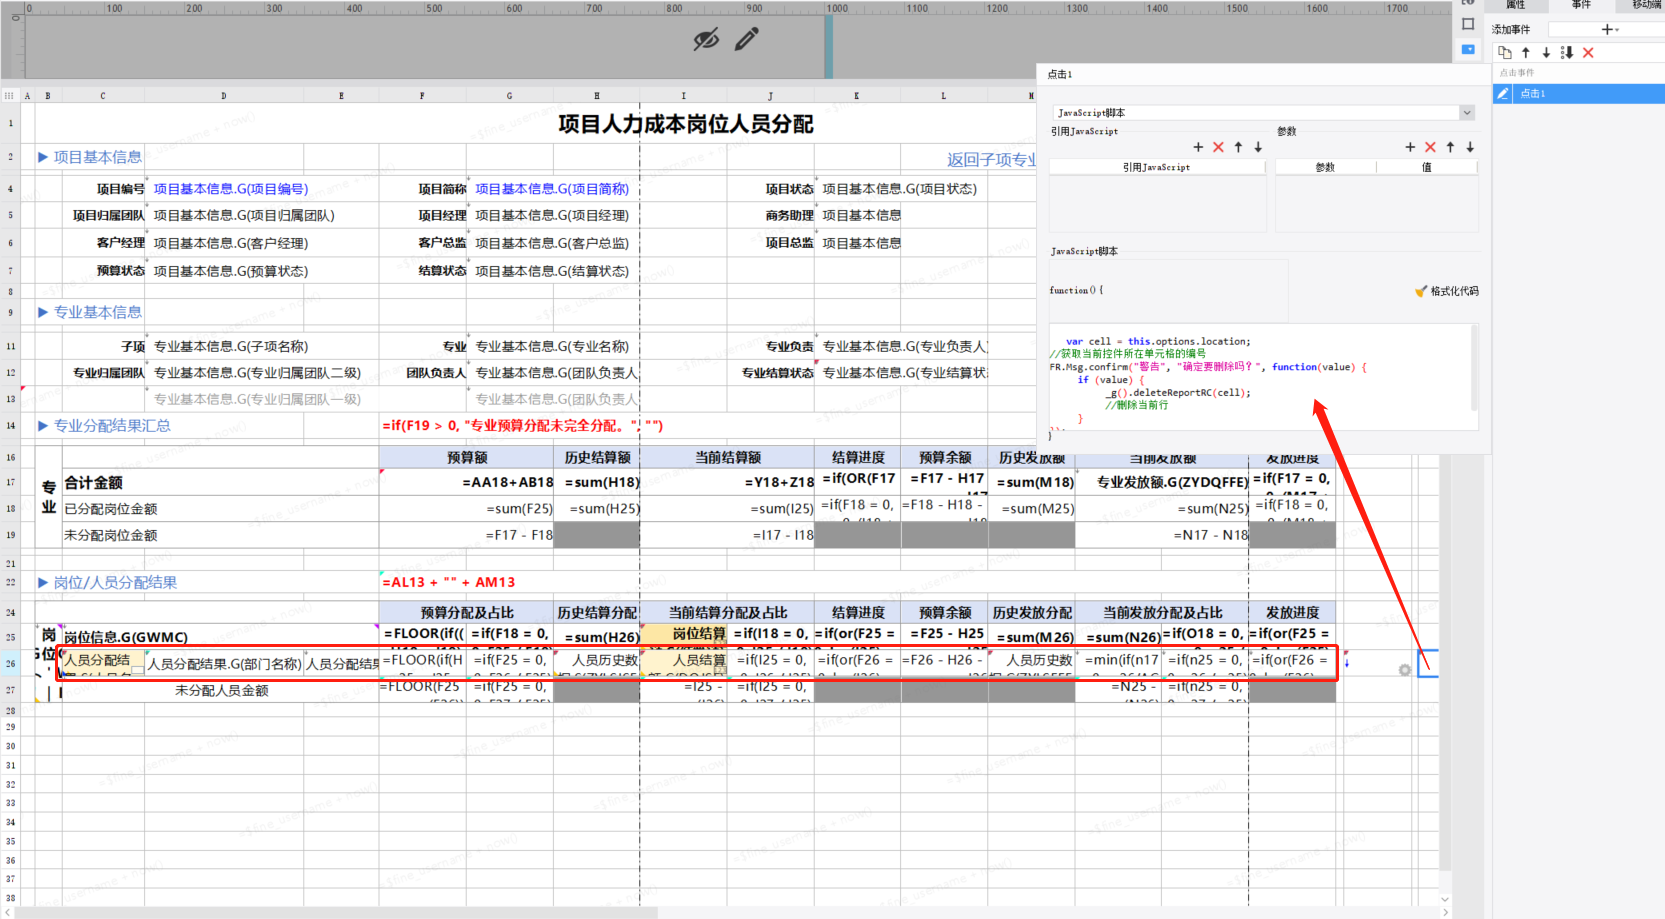Click the pencil edit icon in parameter pane

(x=747, y=39)
